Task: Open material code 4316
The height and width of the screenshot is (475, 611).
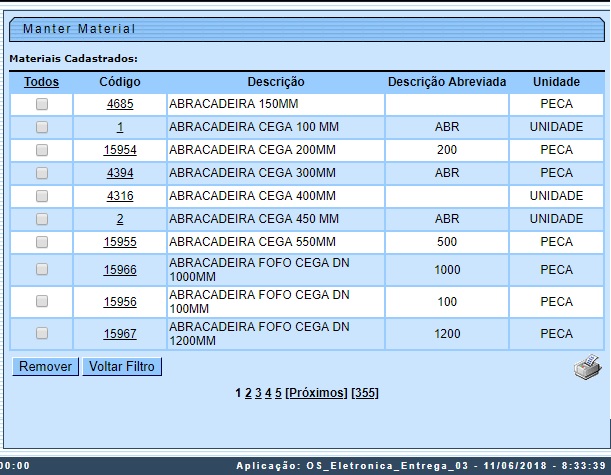Action: pos(120,196)
